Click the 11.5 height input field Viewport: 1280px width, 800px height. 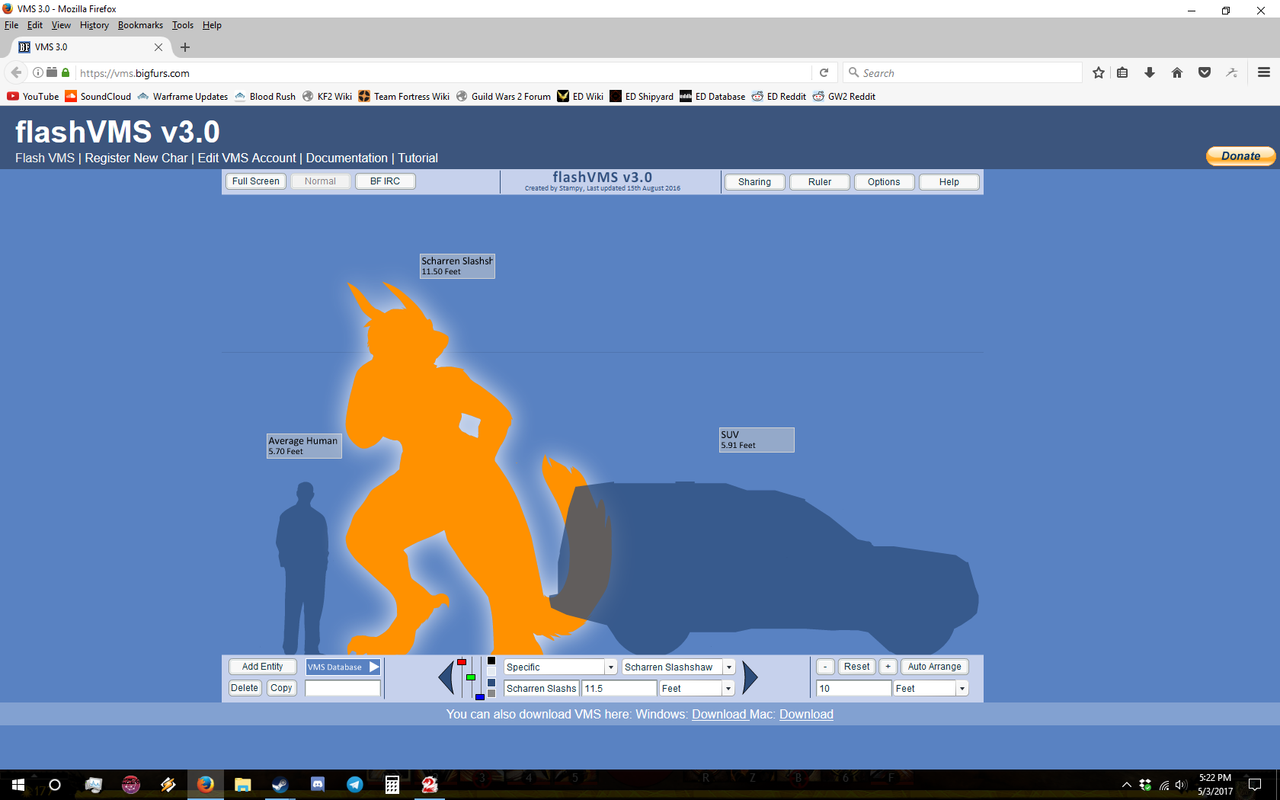(618, 688)
